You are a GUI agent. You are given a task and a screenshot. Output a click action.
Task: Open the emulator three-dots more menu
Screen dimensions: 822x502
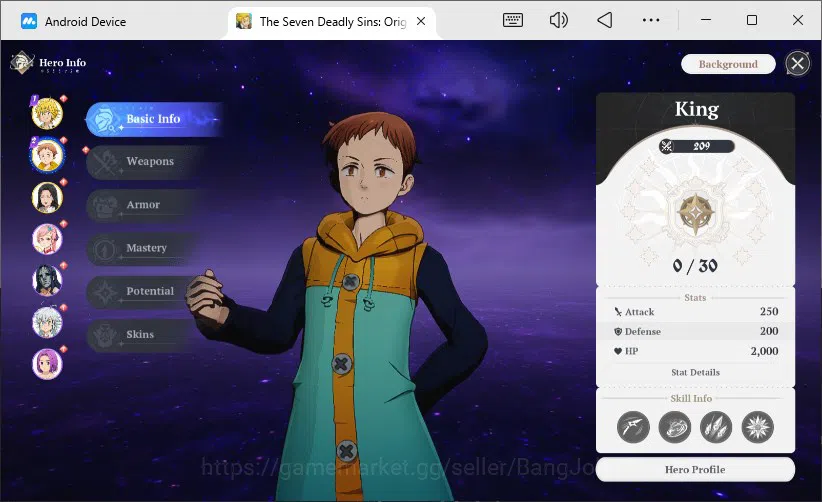click(x=651, y=20)
